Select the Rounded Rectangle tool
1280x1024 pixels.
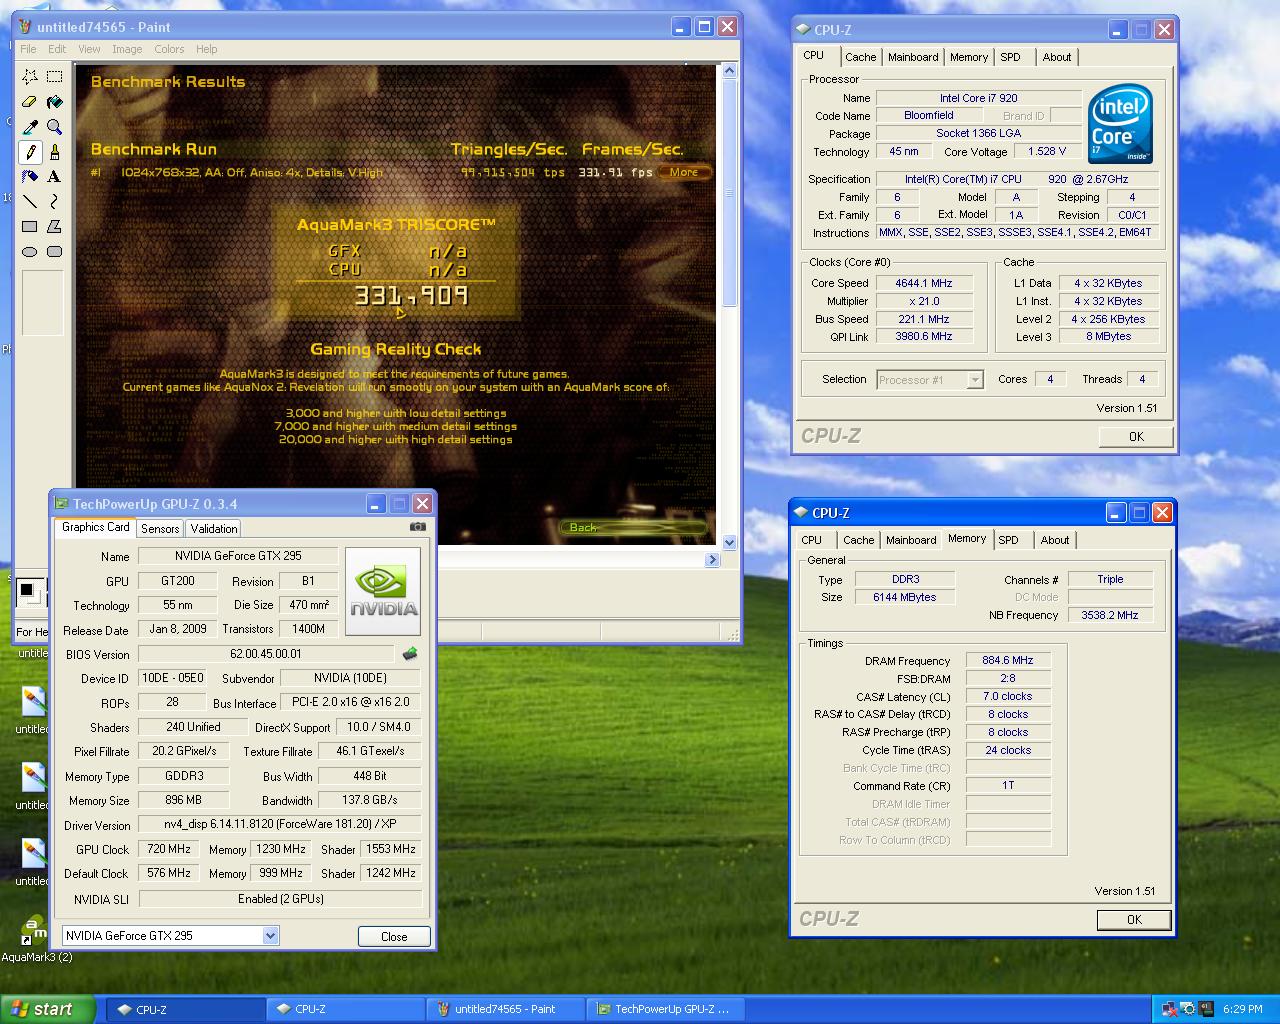click(55, 252)
